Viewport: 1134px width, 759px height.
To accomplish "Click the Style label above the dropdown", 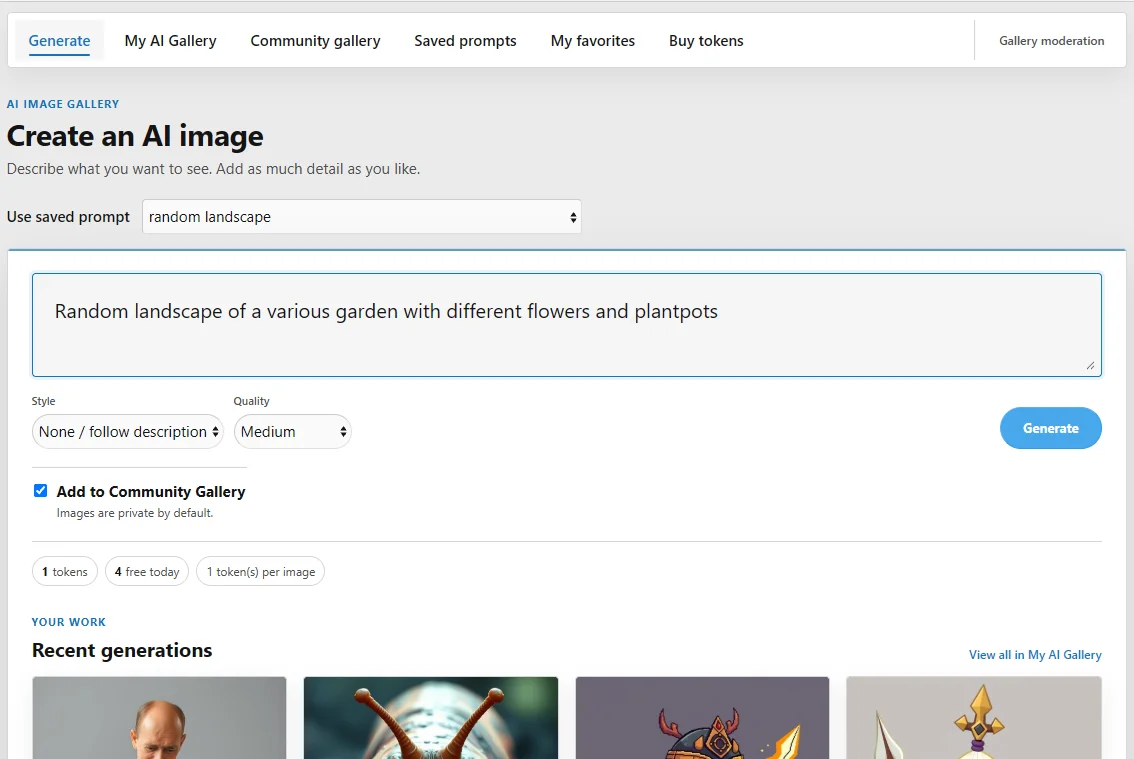I will tap(43, 401).
